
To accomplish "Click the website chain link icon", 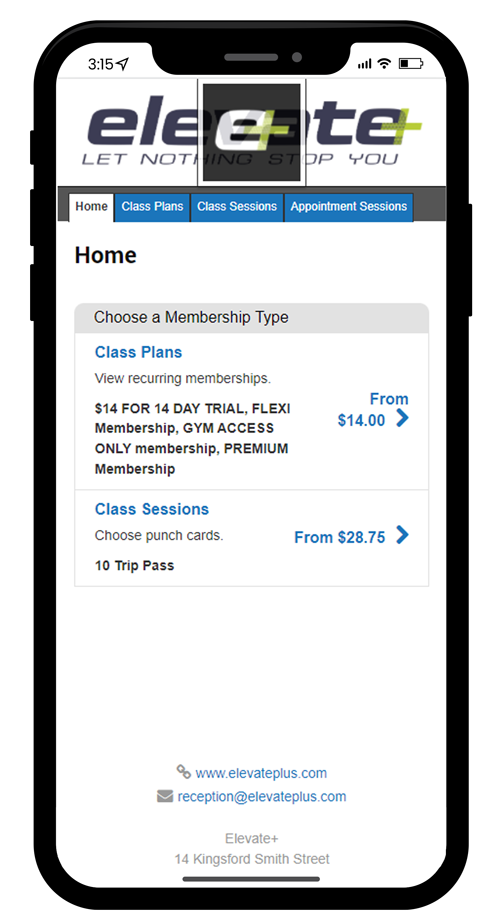I will point(184,772).
